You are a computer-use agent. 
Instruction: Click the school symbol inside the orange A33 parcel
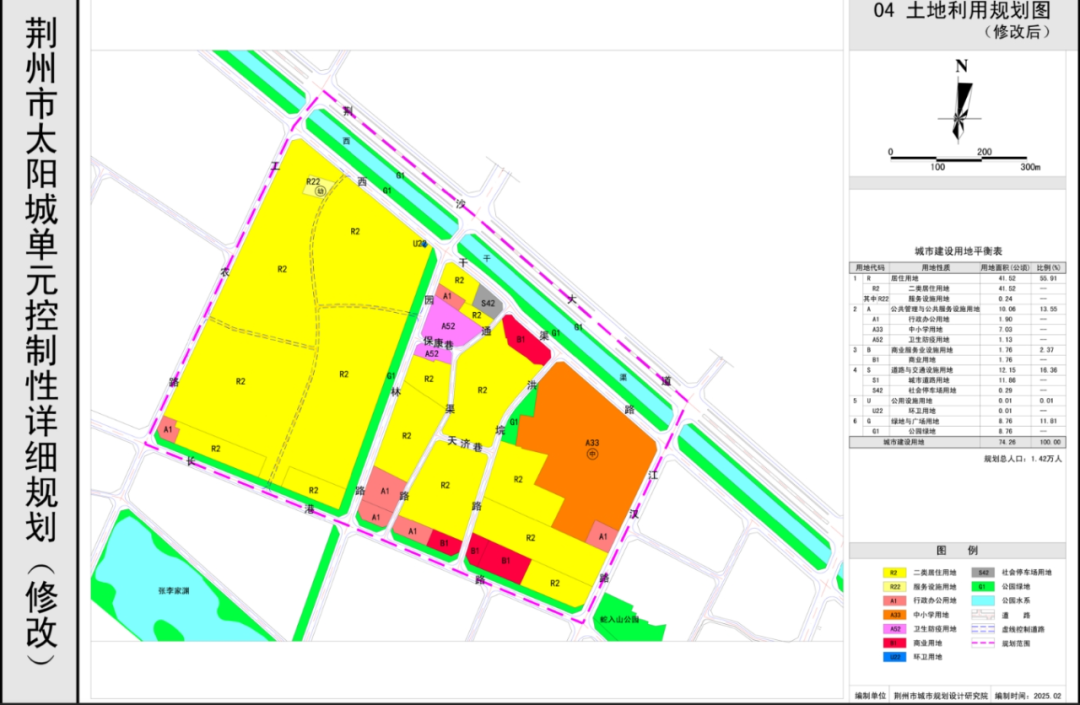[593, 454]
